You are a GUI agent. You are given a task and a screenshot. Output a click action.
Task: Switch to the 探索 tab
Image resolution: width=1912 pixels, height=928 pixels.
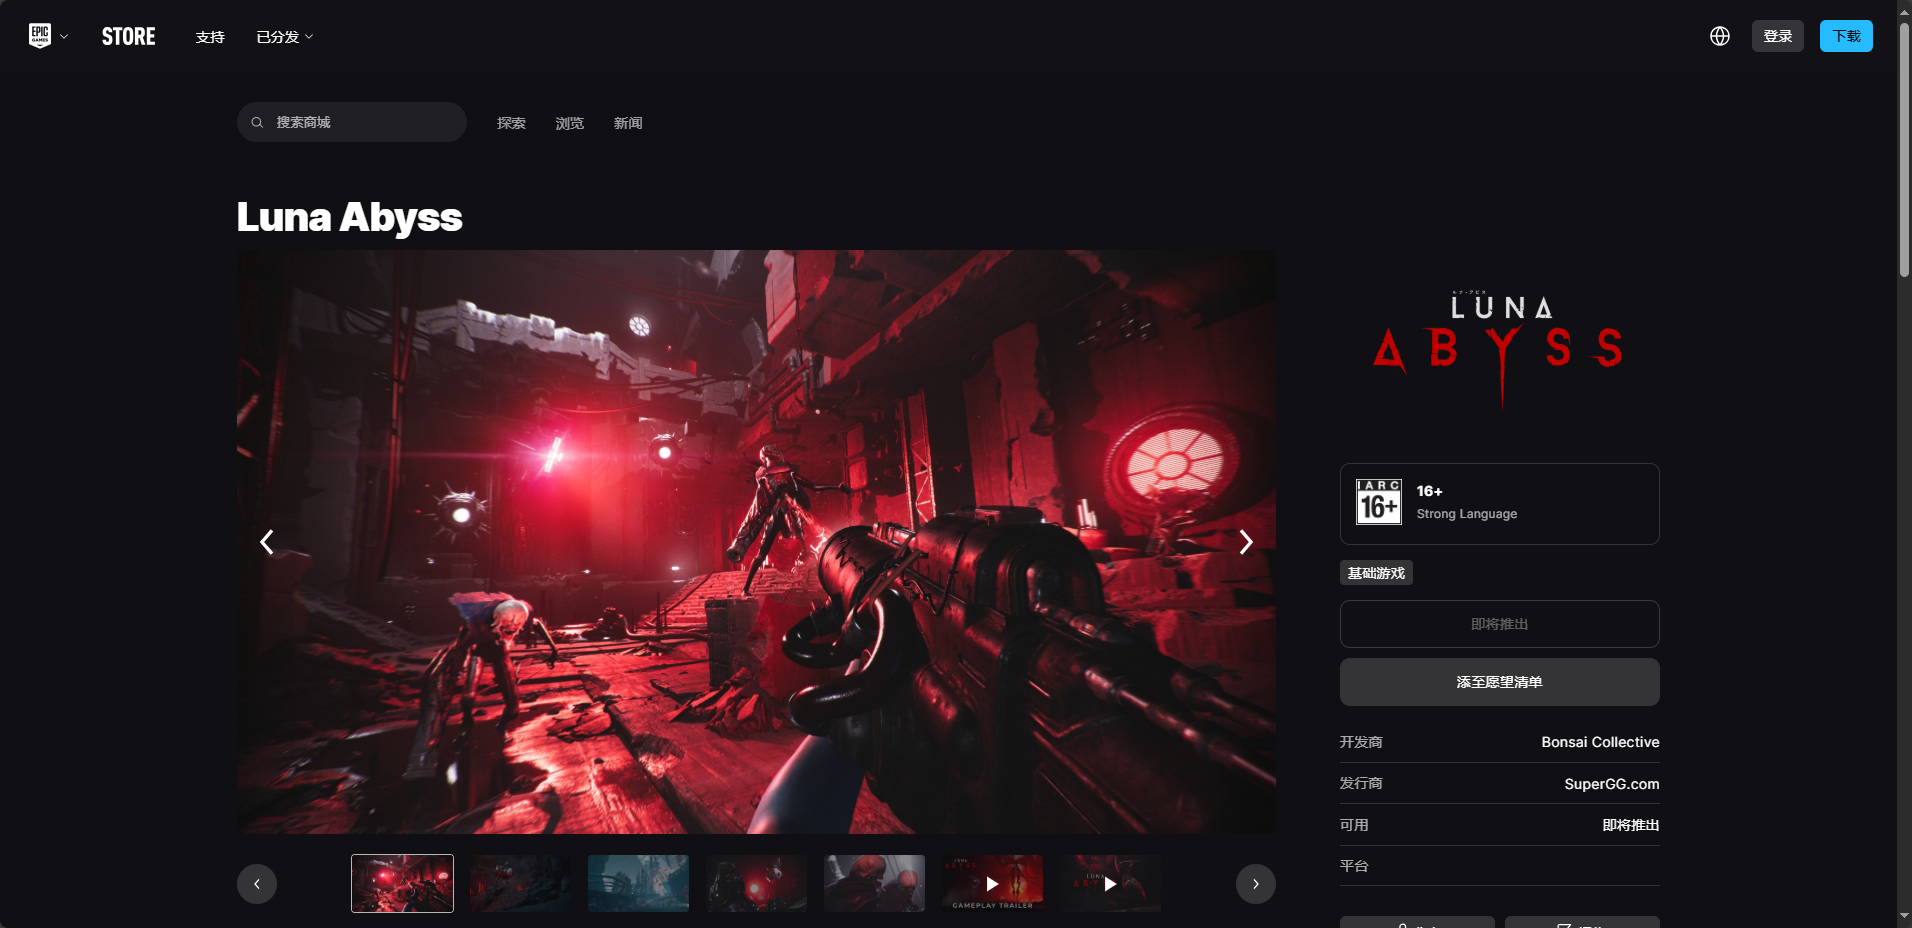click(511, 123)
